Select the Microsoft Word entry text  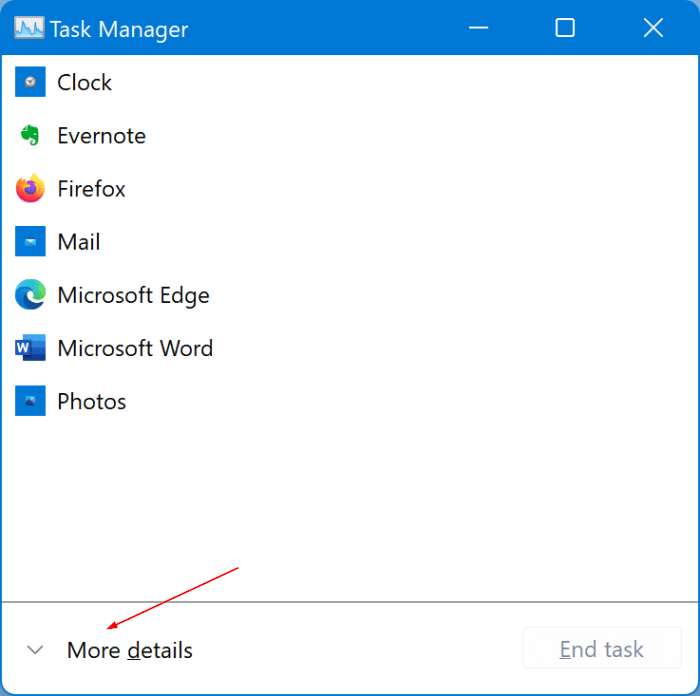[135, 348]
